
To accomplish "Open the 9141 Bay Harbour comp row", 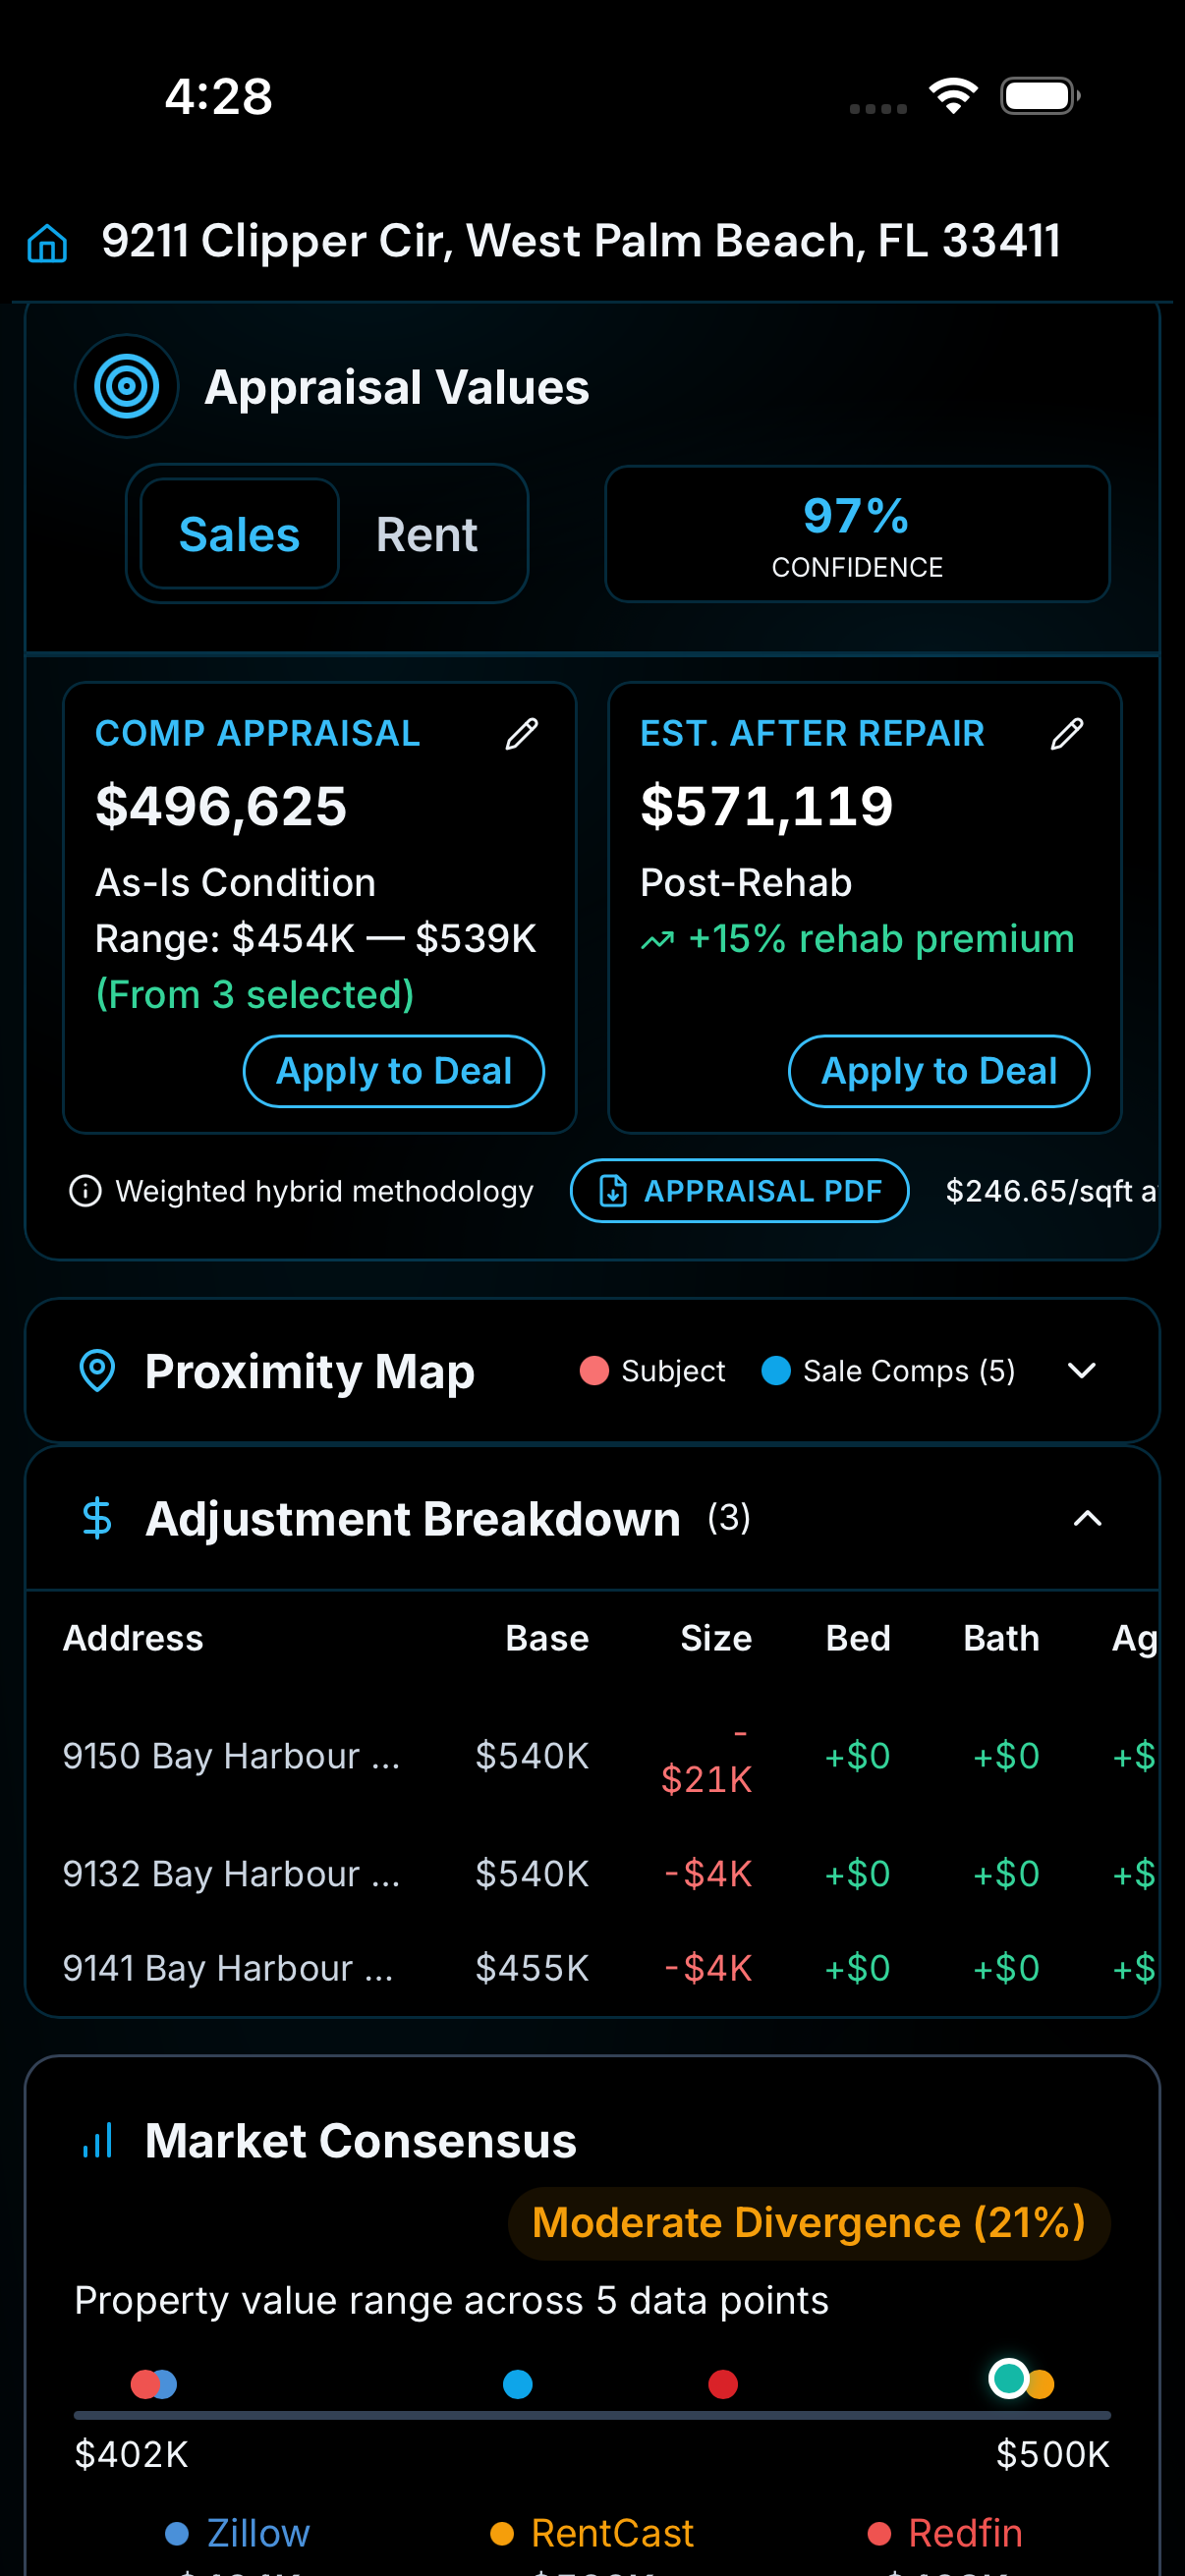I will [x=592, y=1968].
